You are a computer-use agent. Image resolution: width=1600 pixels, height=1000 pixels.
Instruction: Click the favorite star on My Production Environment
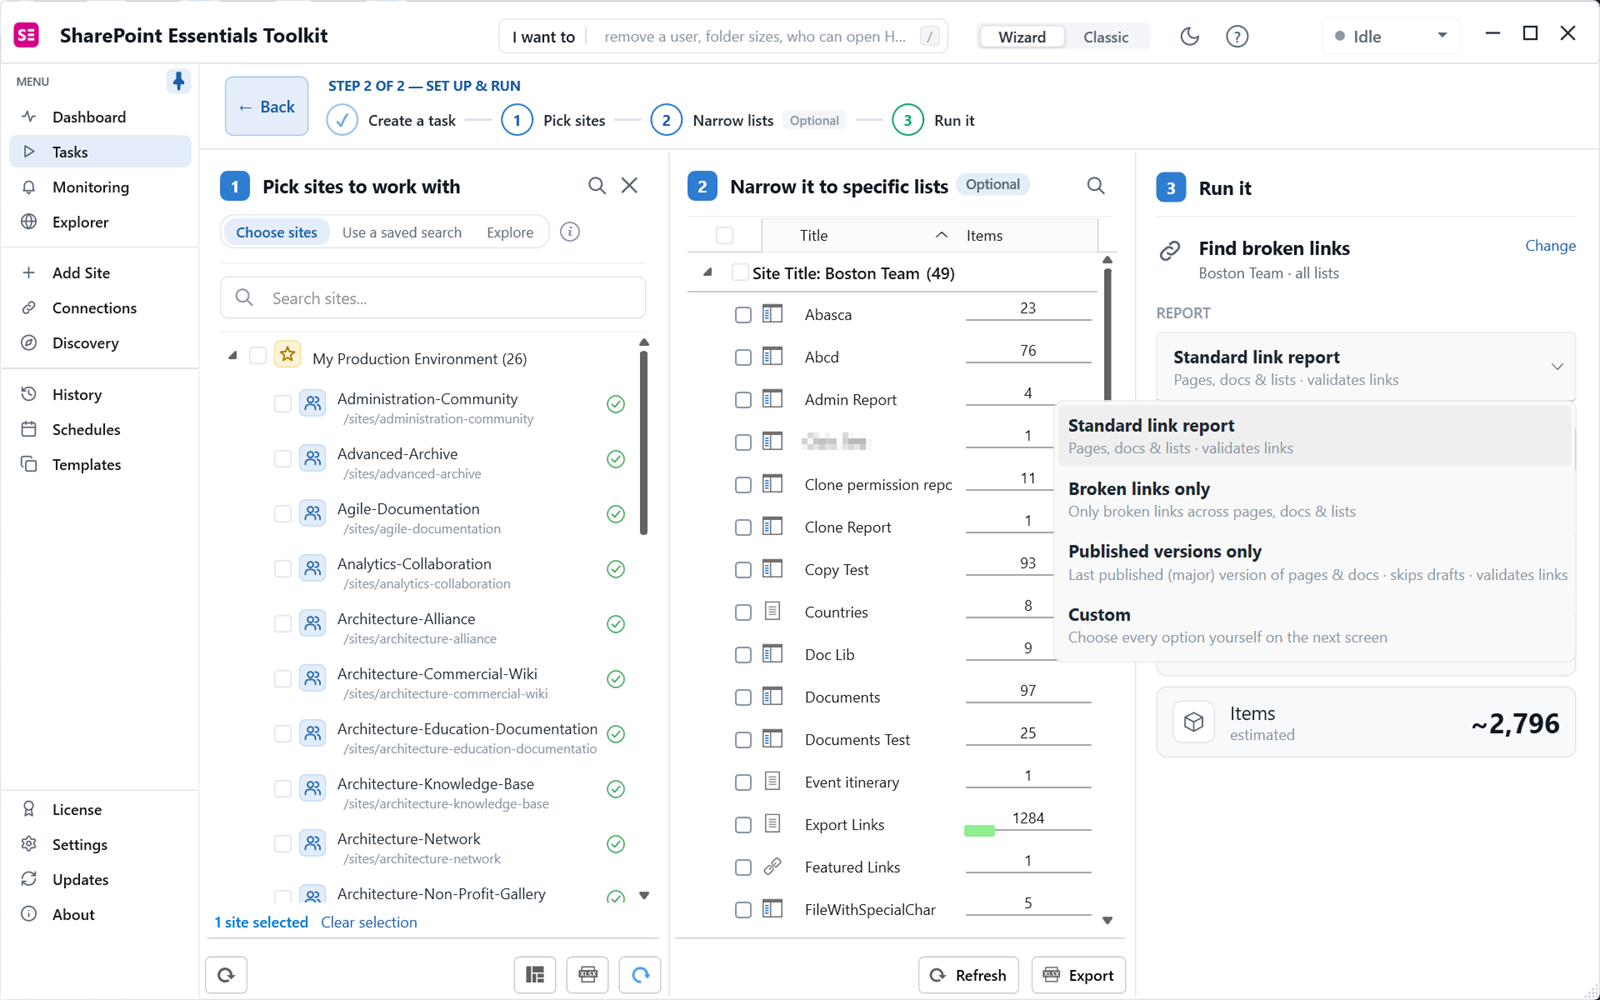click(x=288, y=355)
